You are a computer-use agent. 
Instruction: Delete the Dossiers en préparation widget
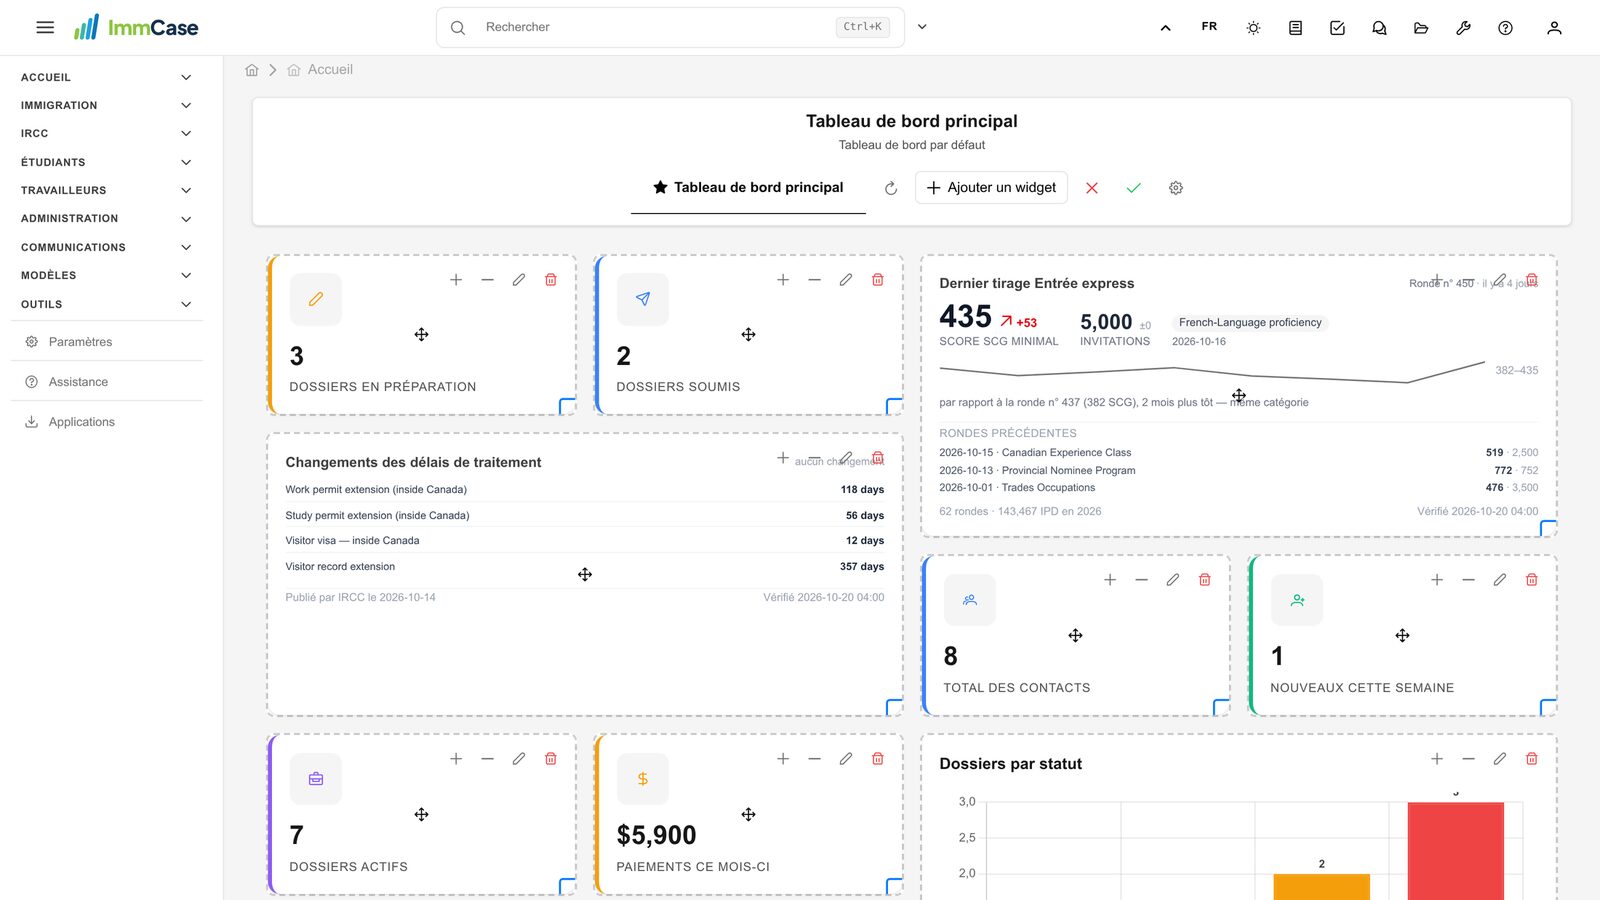pyautogui.click(x=550, y=280)
